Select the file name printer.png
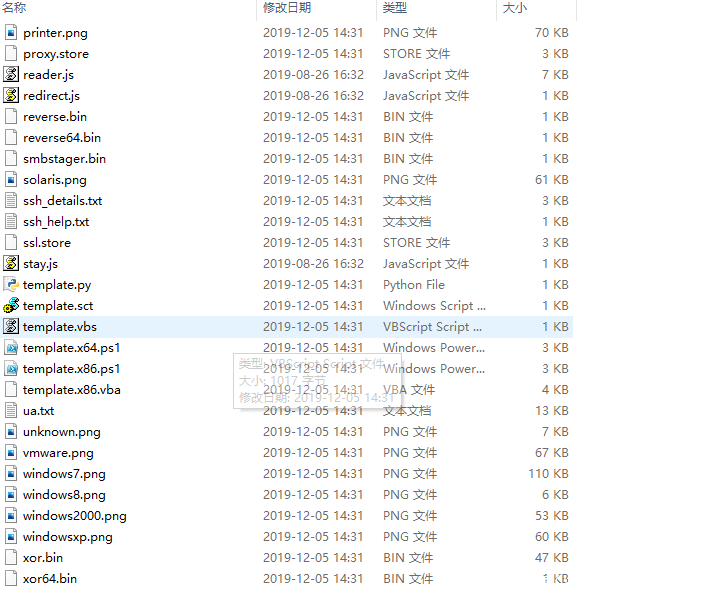This screenshot has width=725, height=600. coord(55,33)
